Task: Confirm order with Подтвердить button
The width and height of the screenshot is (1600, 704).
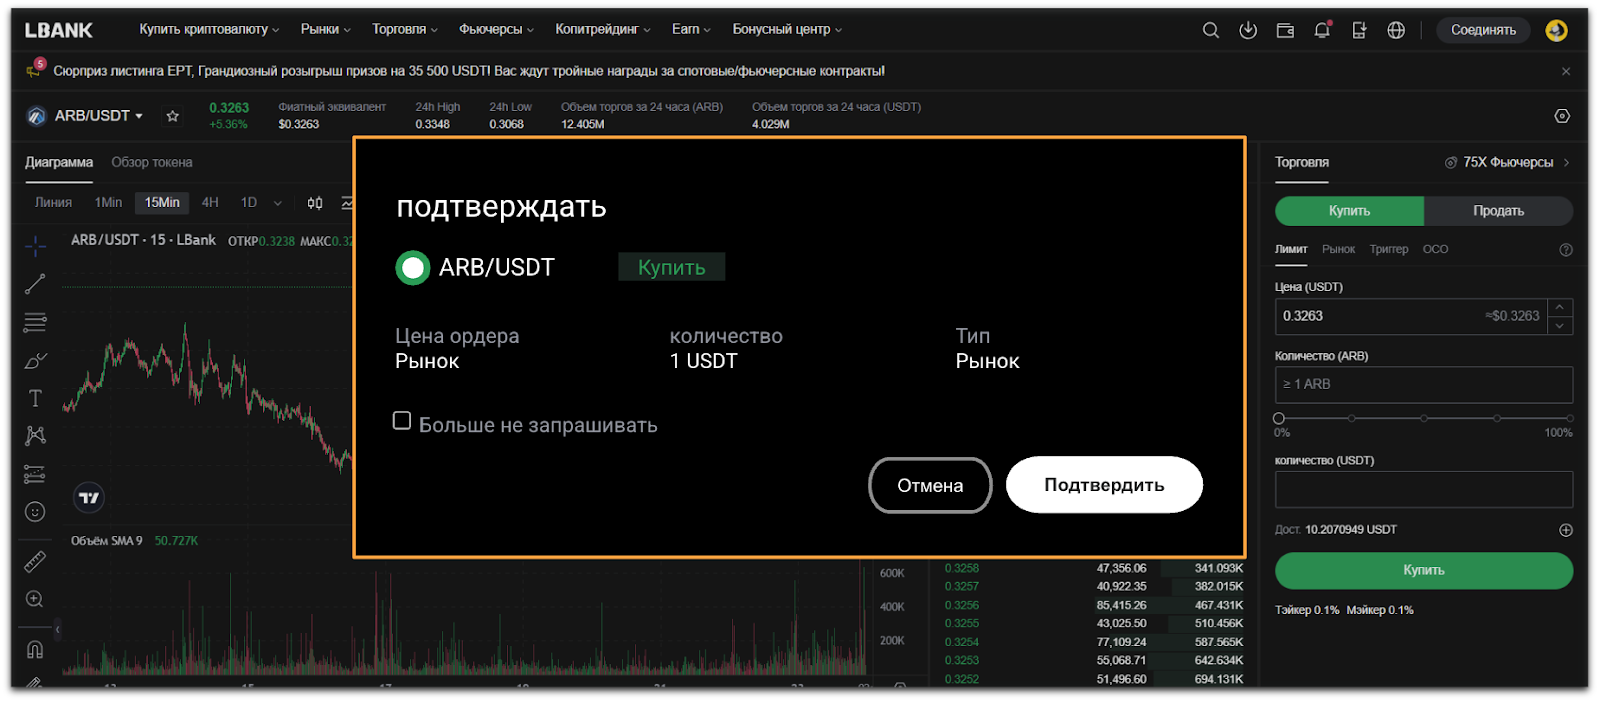Action: click(x=1104, y=485)
